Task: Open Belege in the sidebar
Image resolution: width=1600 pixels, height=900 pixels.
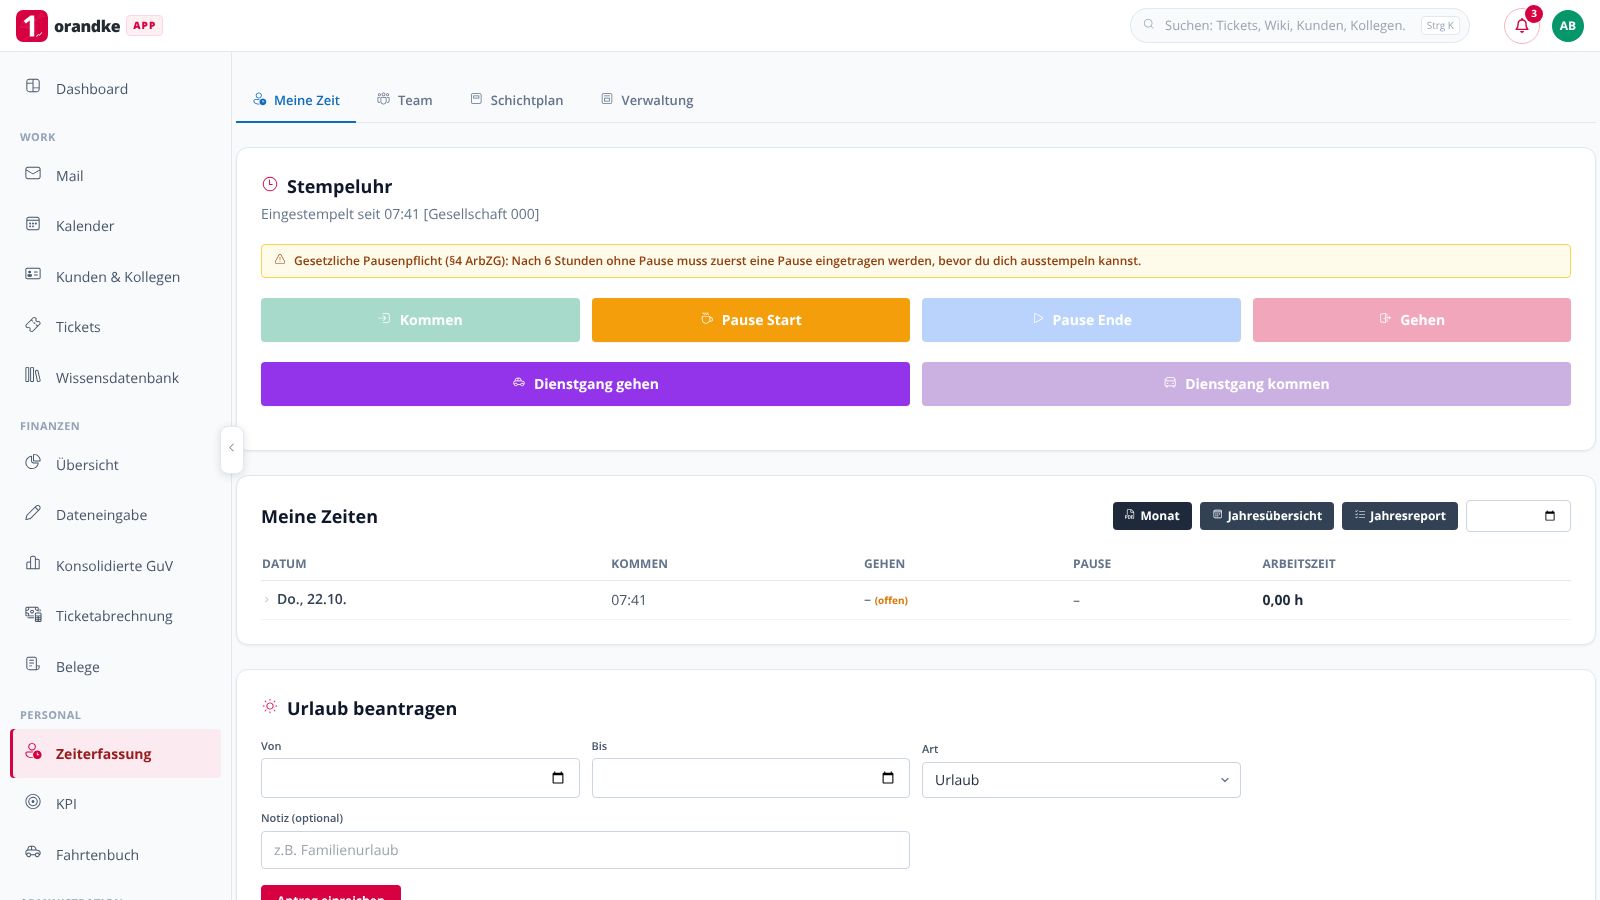Action: [115, 666]
